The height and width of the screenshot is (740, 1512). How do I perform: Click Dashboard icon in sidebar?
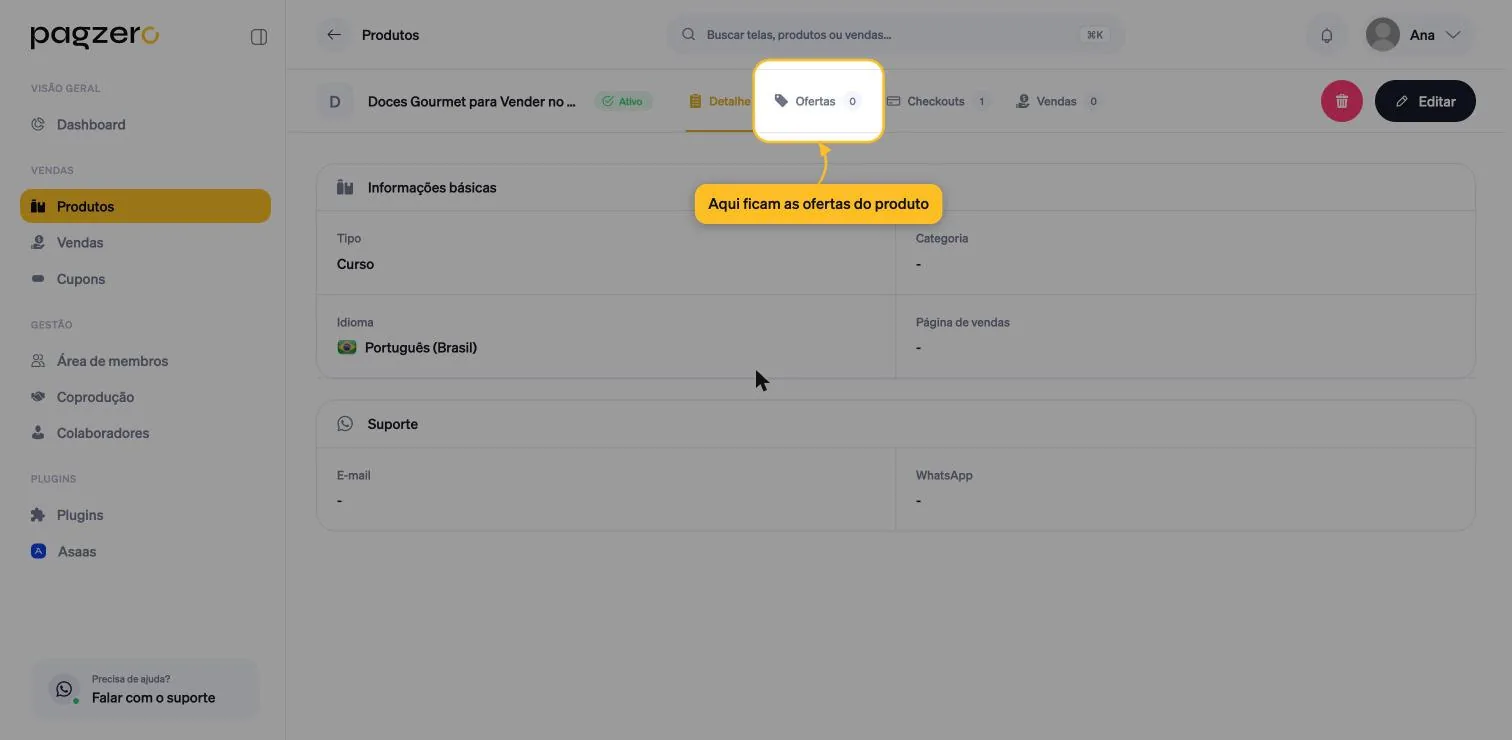click(38, 125)
